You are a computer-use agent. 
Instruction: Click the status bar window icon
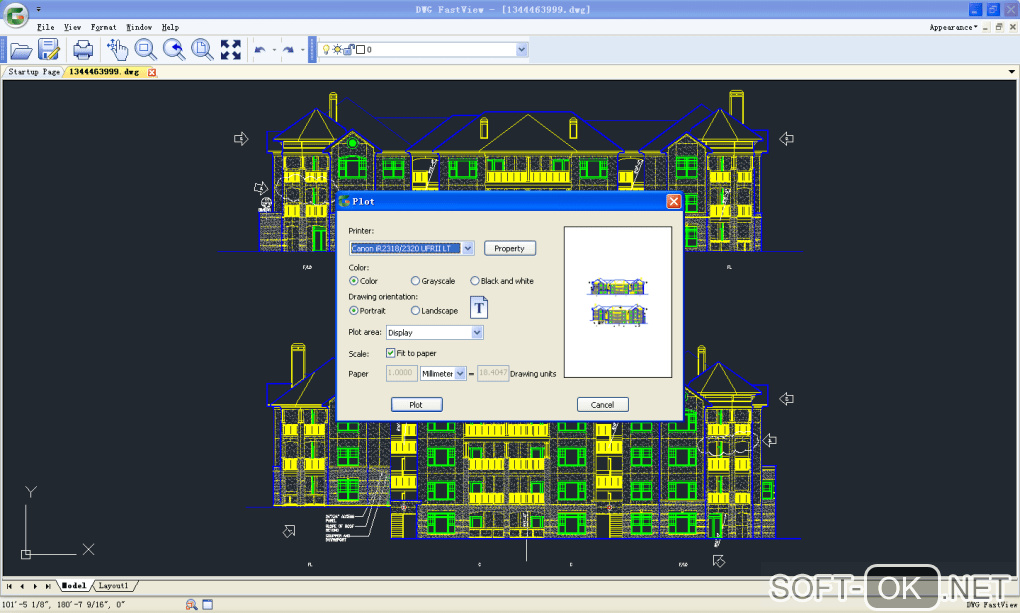click(208, 605)
